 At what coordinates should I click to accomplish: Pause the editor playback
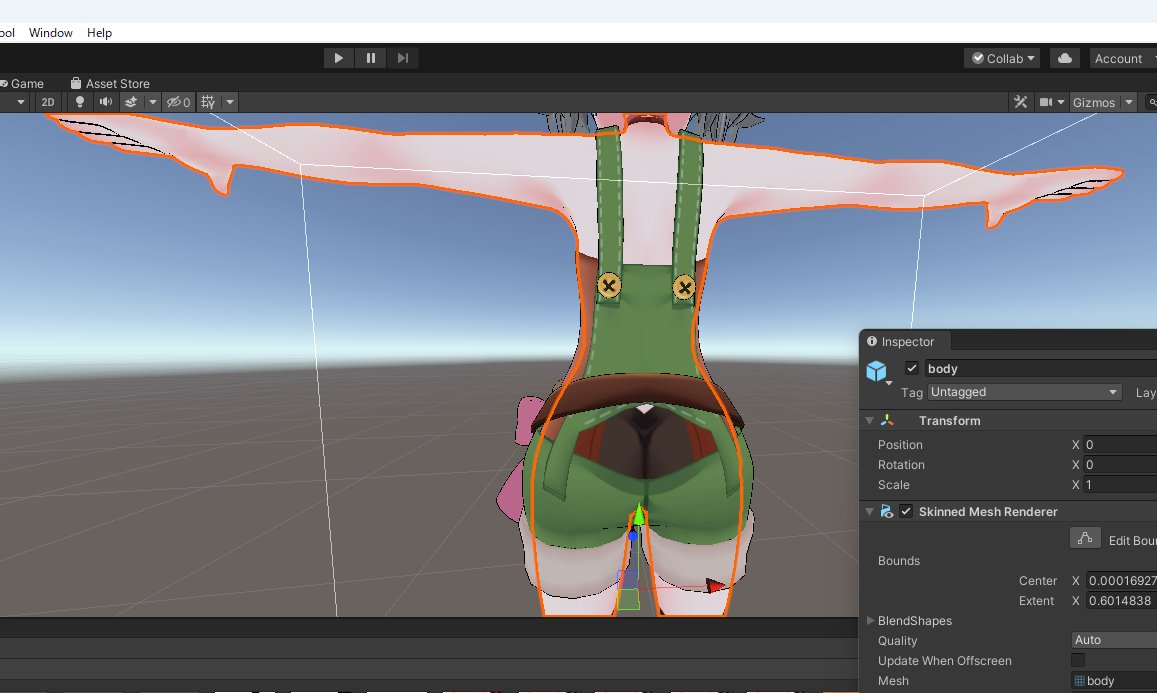[x=370, y=58]
